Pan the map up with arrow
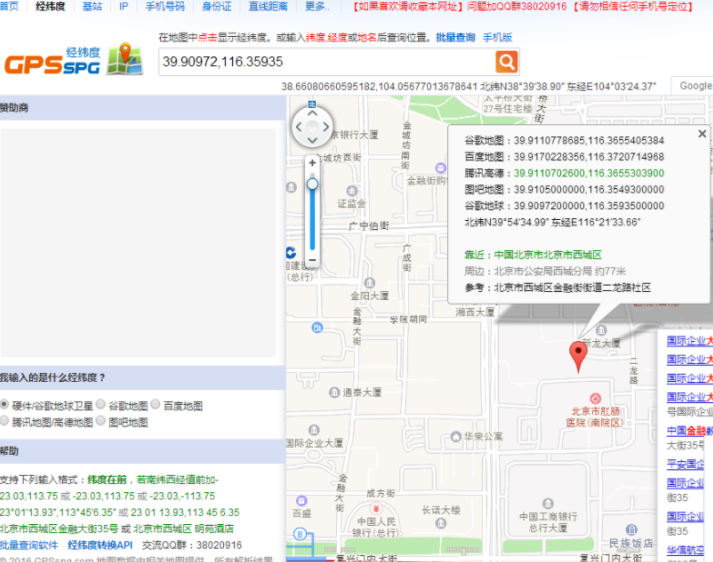Screen dimensions: 713x562 tap(312, 113)
